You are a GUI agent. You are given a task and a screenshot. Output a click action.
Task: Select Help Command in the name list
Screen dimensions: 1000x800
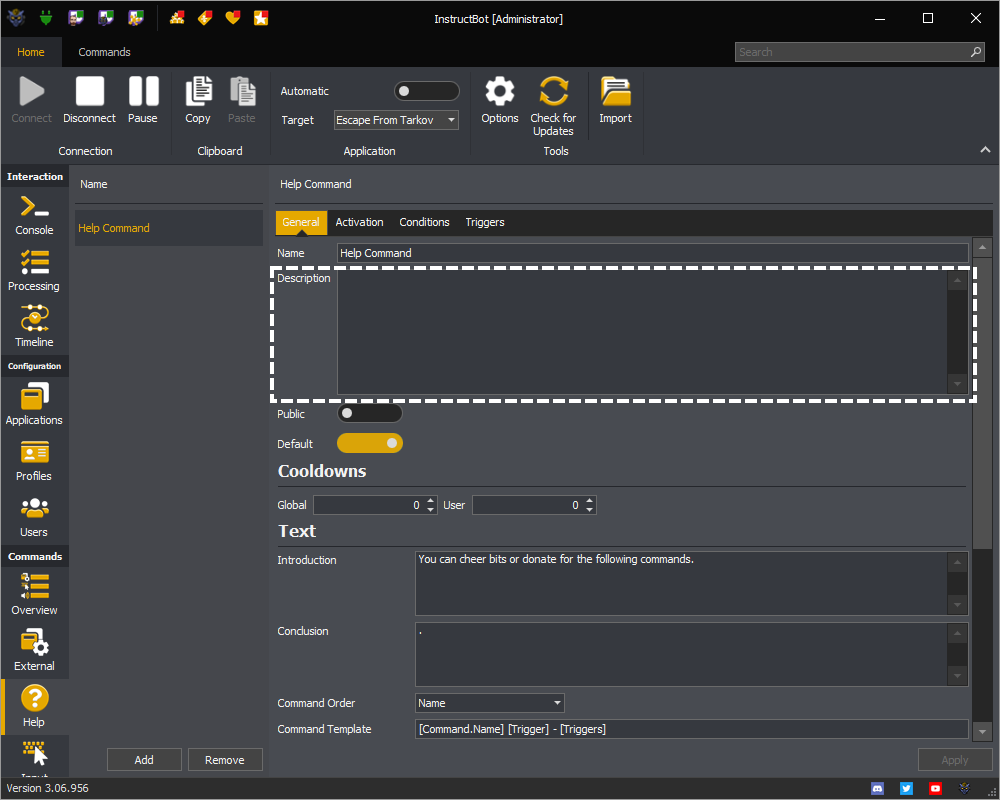[x=169, y=228]
